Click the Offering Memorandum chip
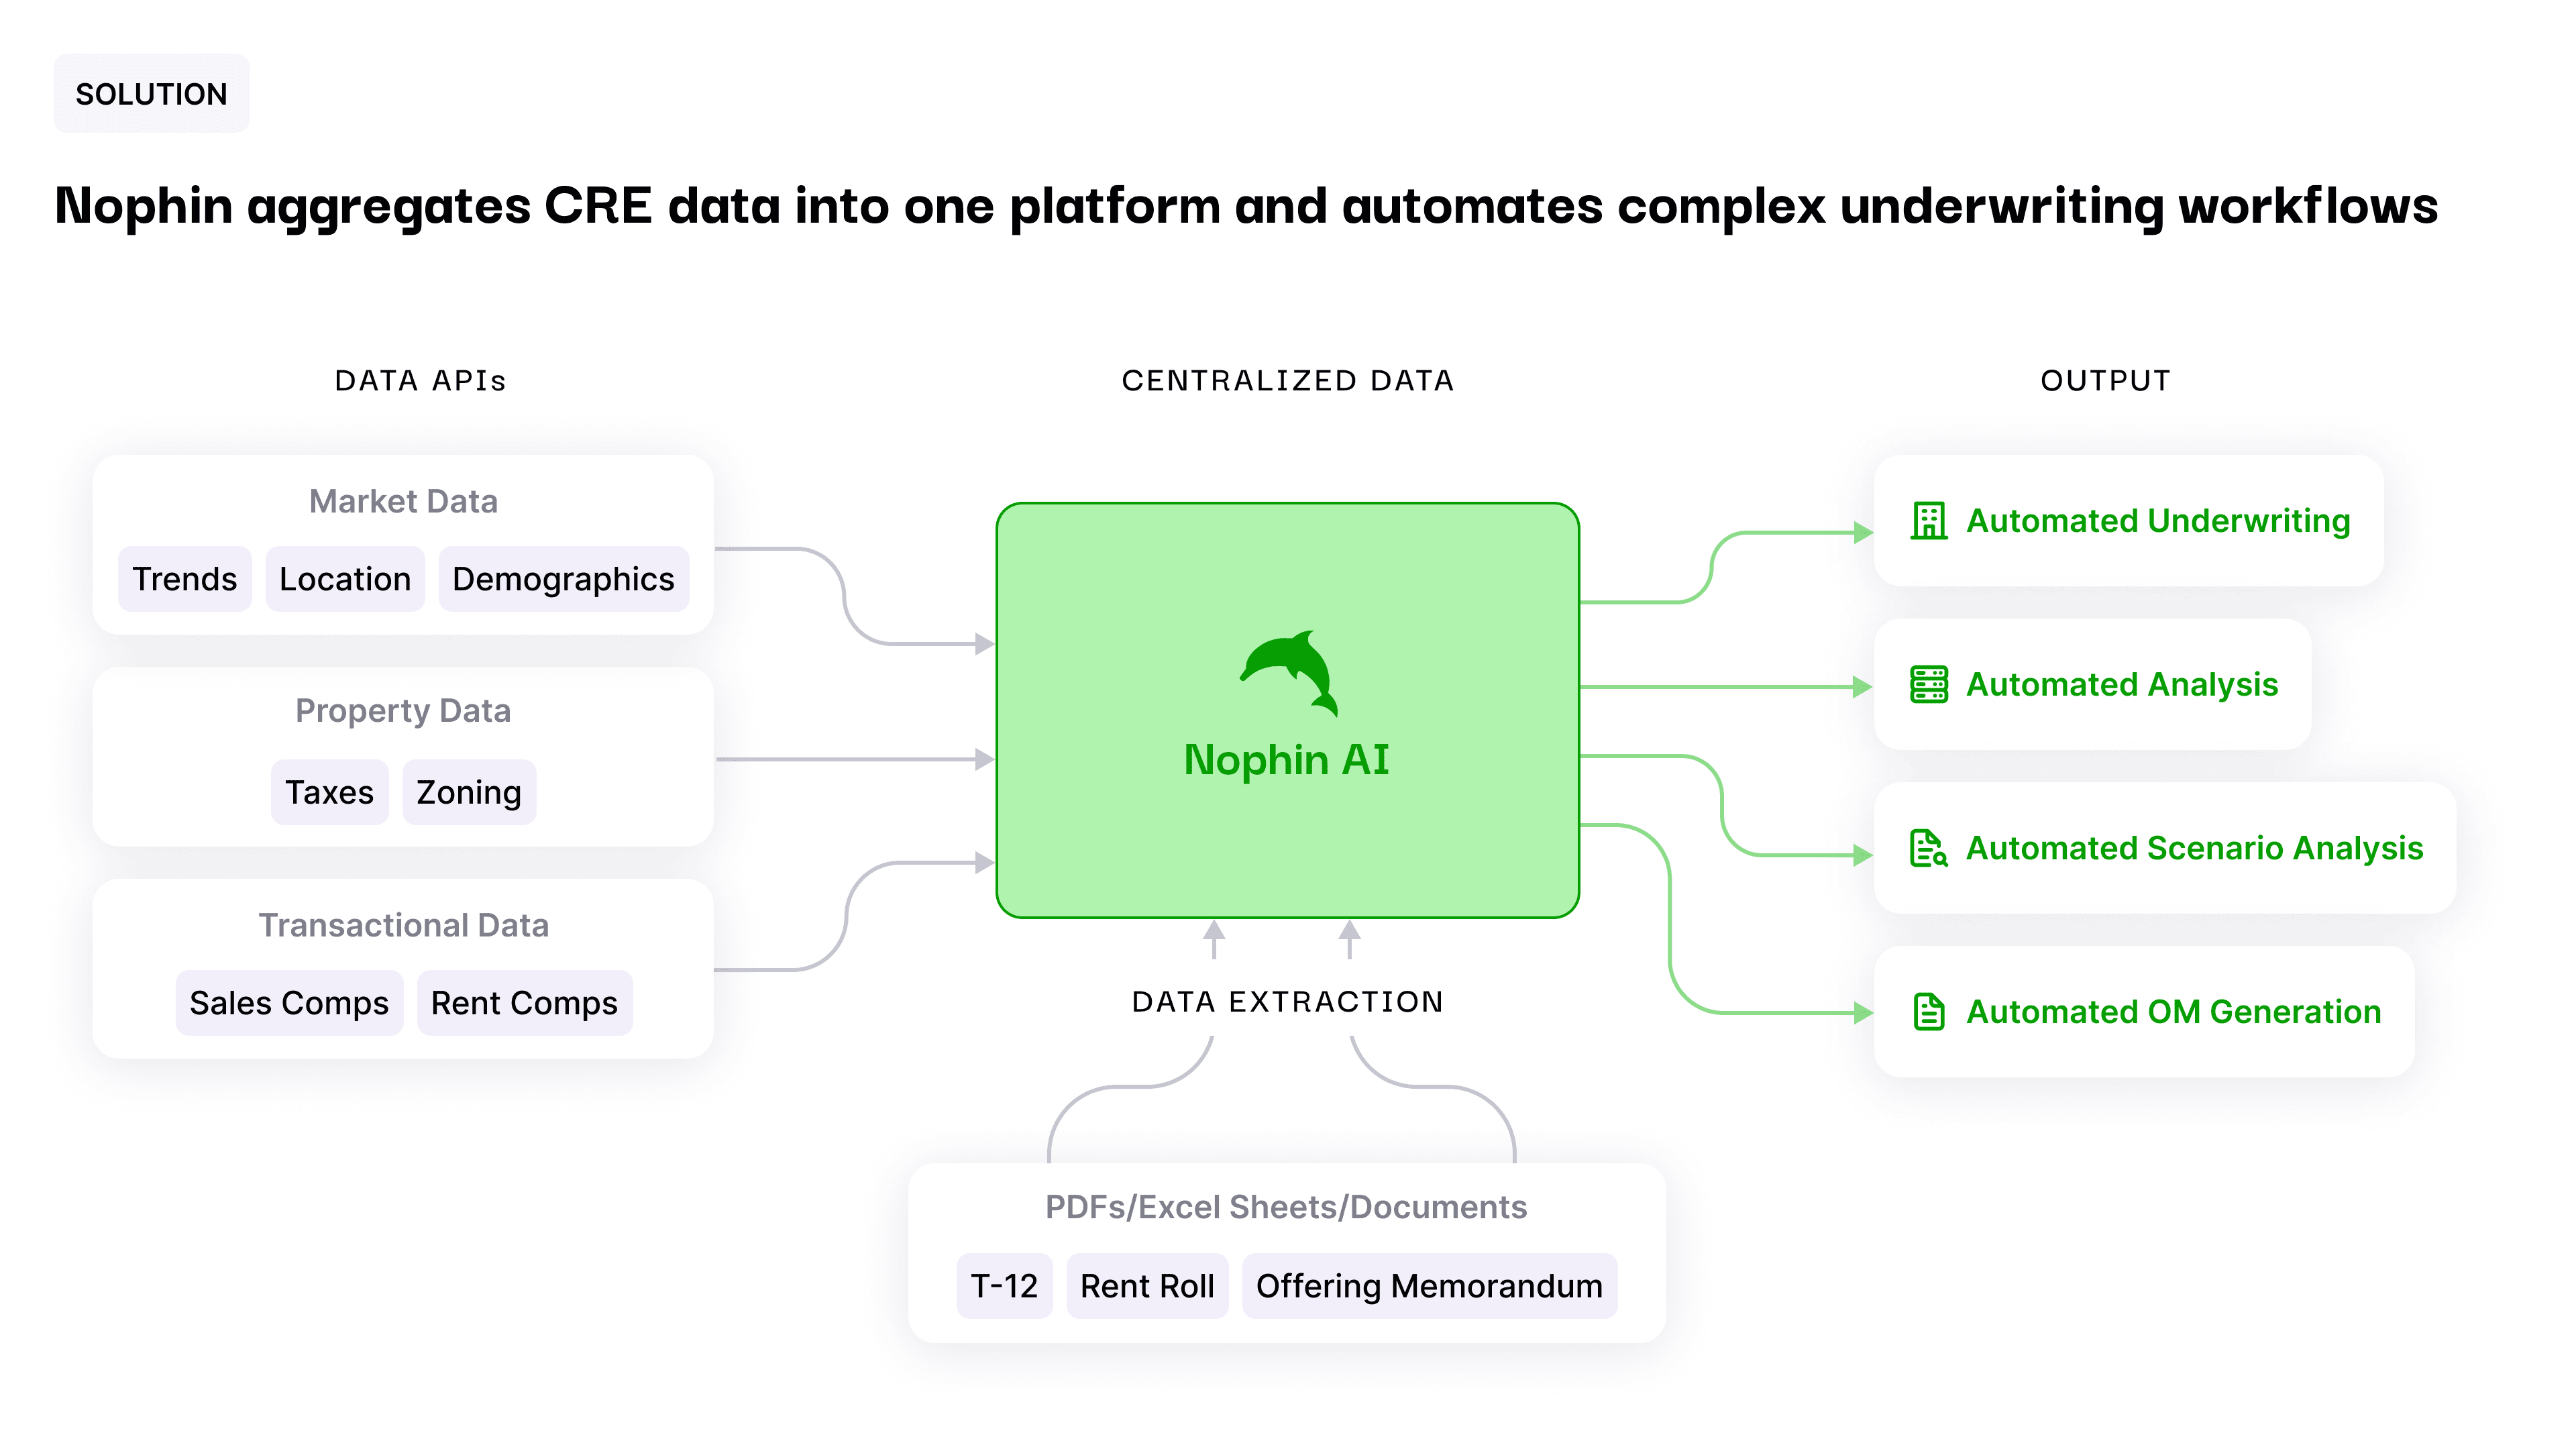2576x1449 pixels. pos(1429,1286)
